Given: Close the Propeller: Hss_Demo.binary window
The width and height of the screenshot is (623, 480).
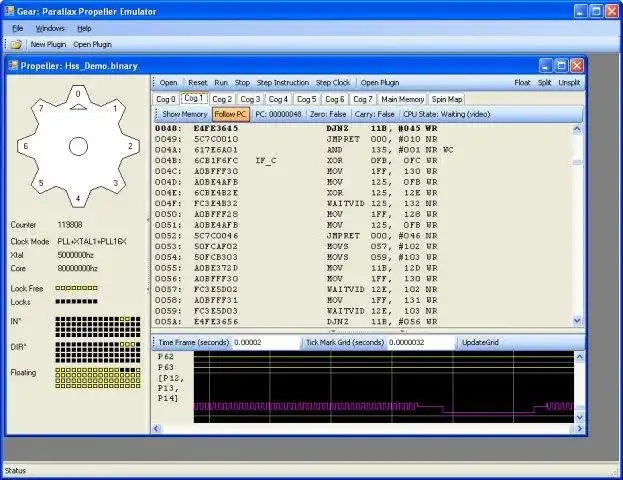Looking at the screenshot, I should [577, 66].
